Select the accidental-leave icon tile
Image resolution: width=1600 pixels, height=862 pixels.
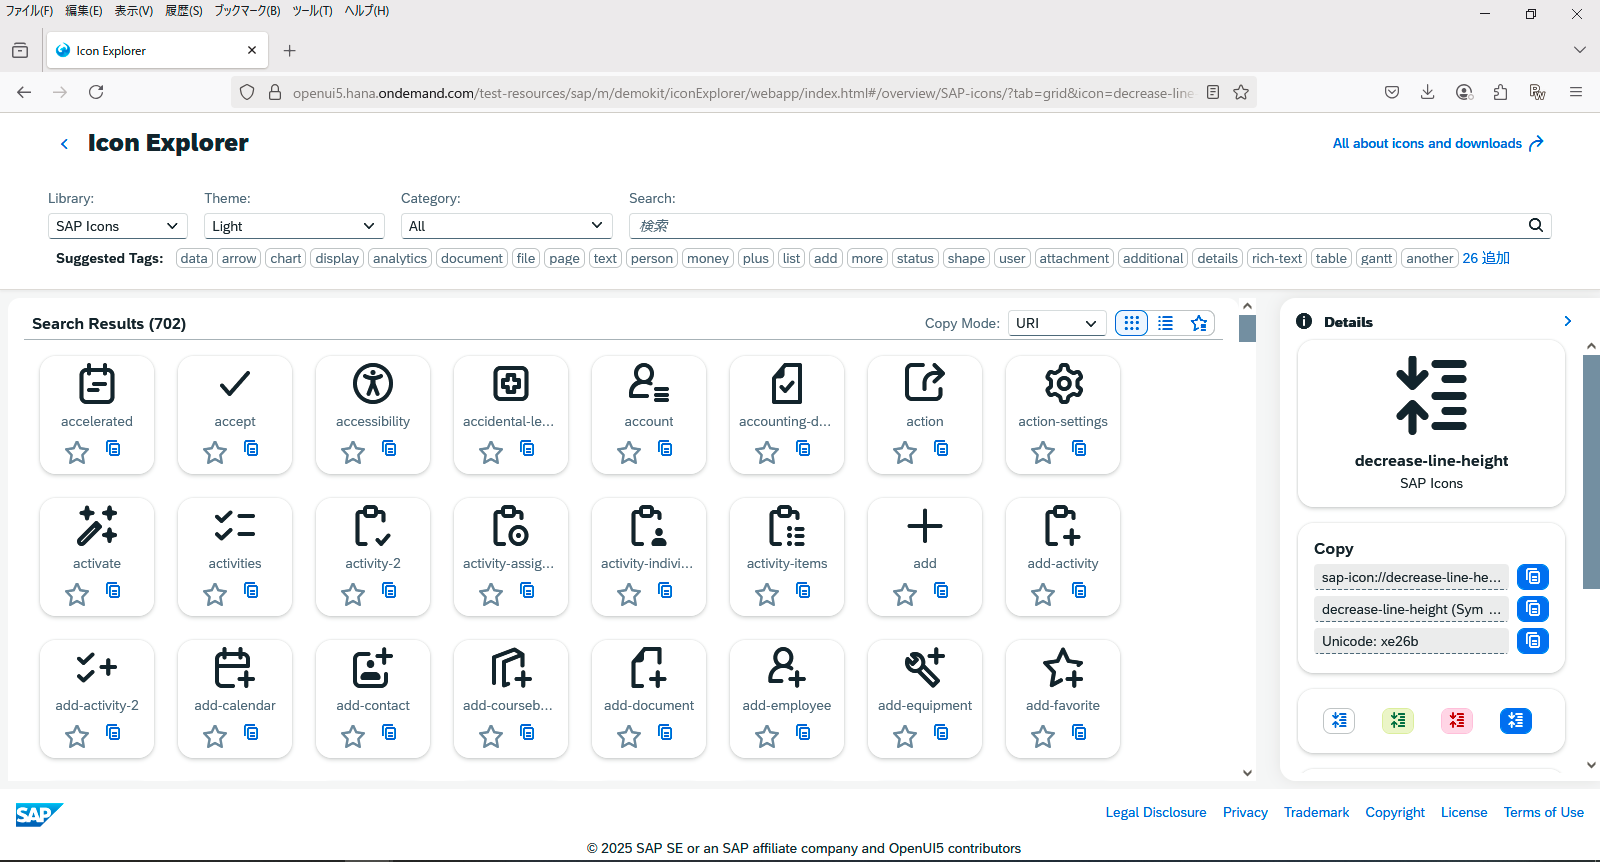(511, 414)
